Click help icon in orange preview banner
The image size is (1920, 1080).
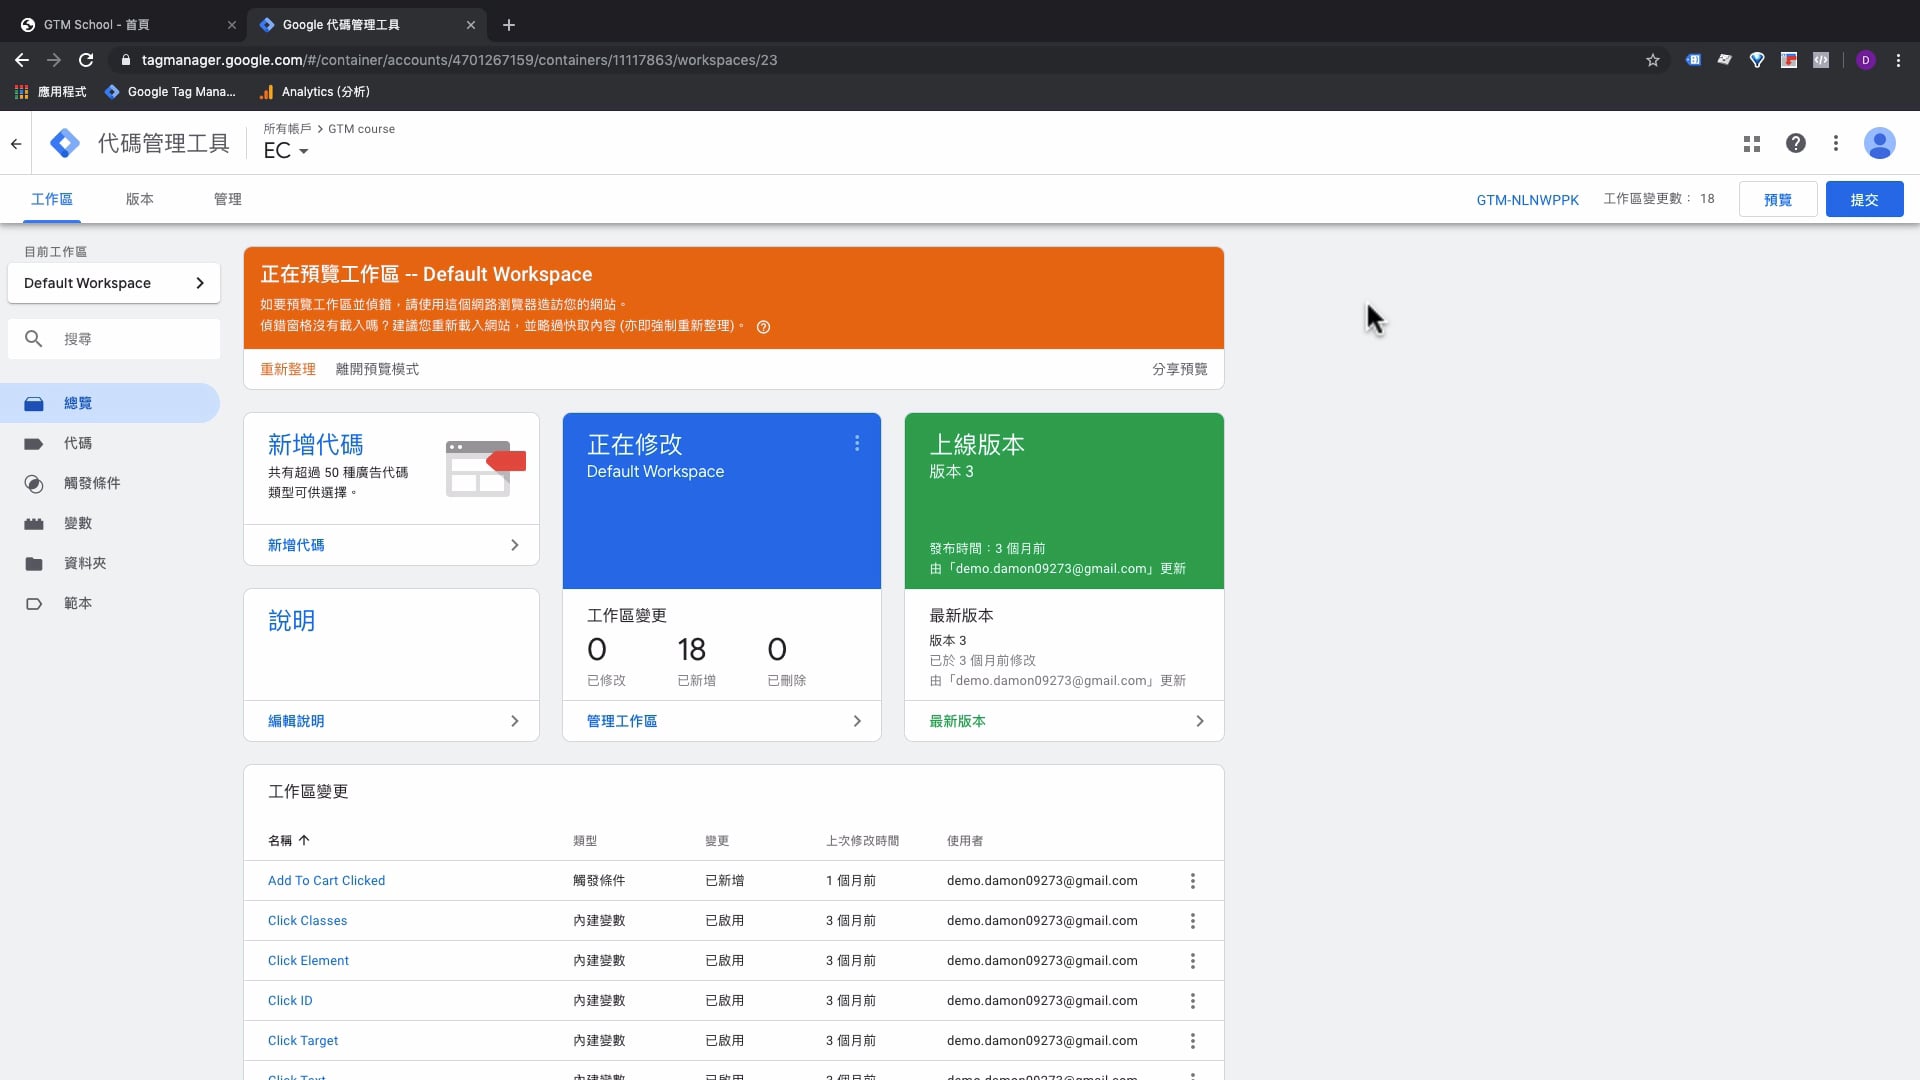pyautogui.click(x=763, y=327)
